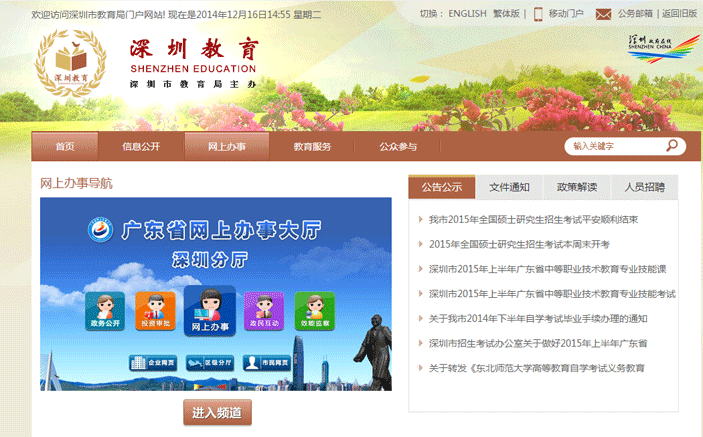Screen dimensions: 703x437
Task: Go to 首页 in navigation bar
Action: pyautogui.click(x=65, y=146)
